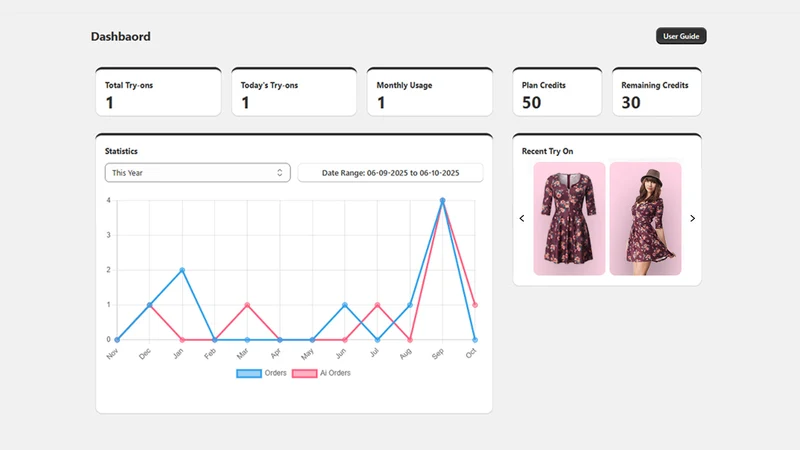The image size is (800, 450).
Task: Click the Statistics section title
Action: pyautogui.click(x=121, y=151)
